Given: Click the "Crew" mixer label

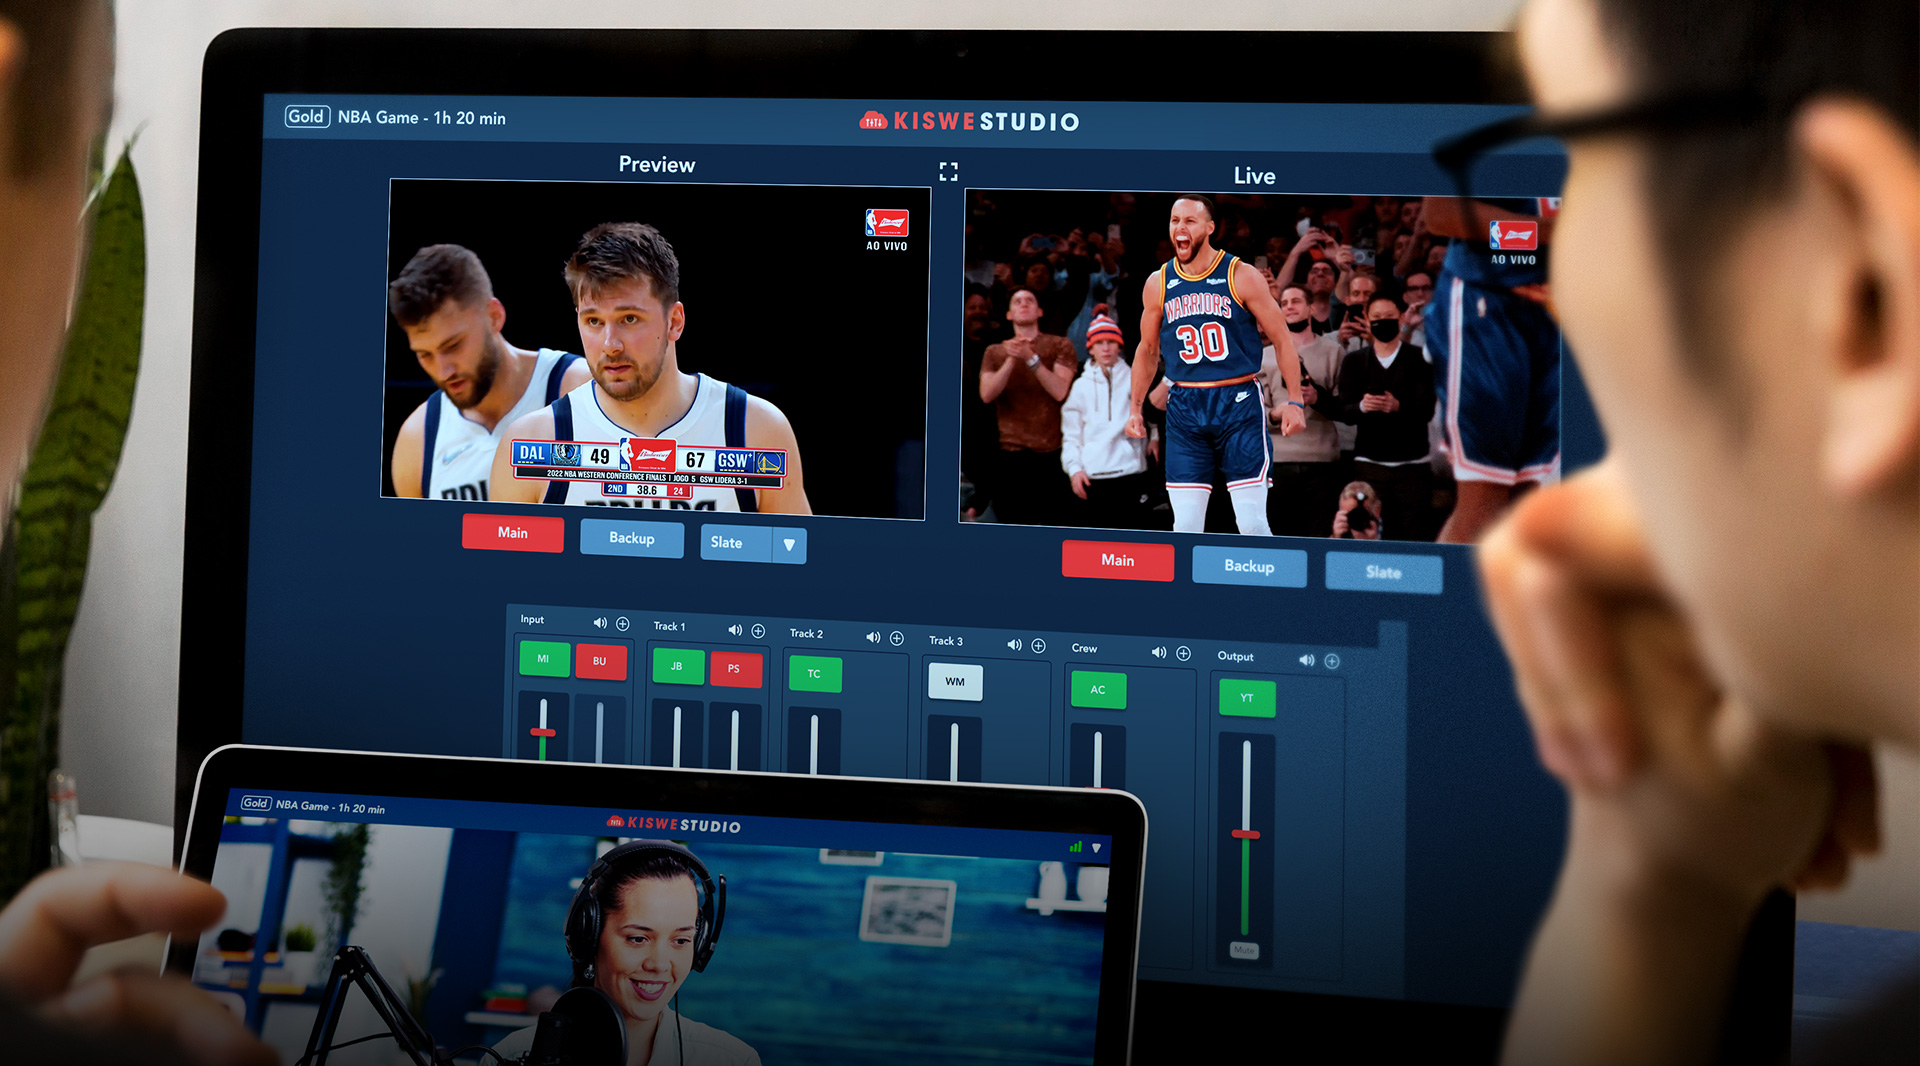Looking at the screenshot, I should click(1084, 648).
